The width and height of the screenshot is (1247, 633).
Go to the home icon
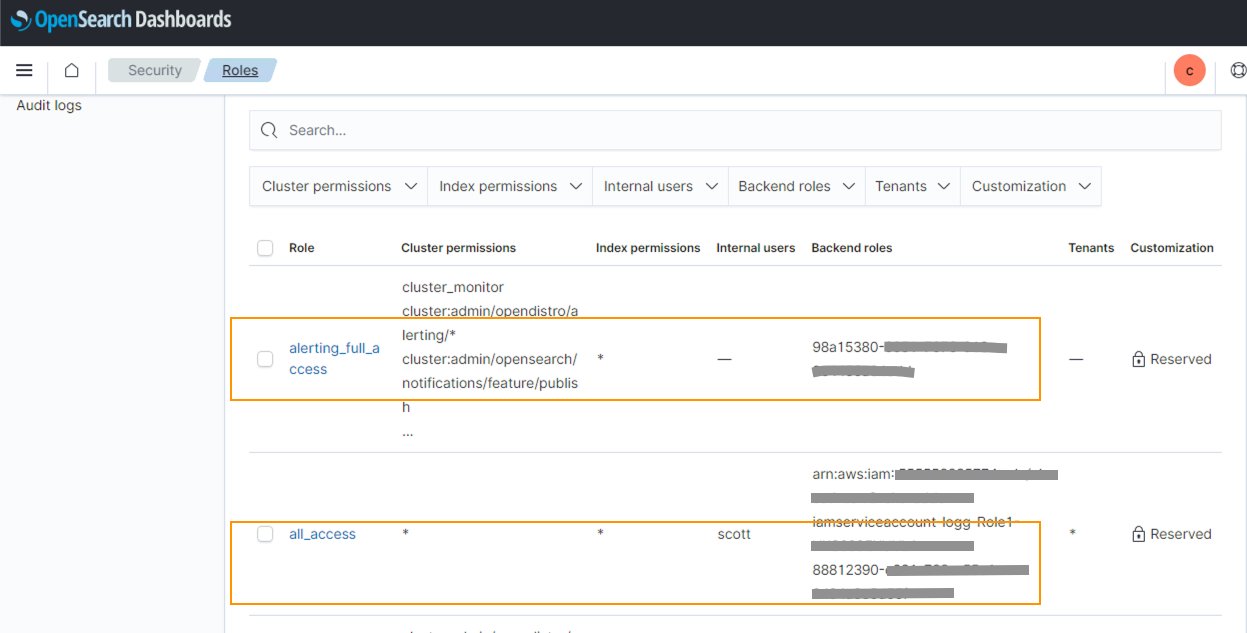click(71, 71)
